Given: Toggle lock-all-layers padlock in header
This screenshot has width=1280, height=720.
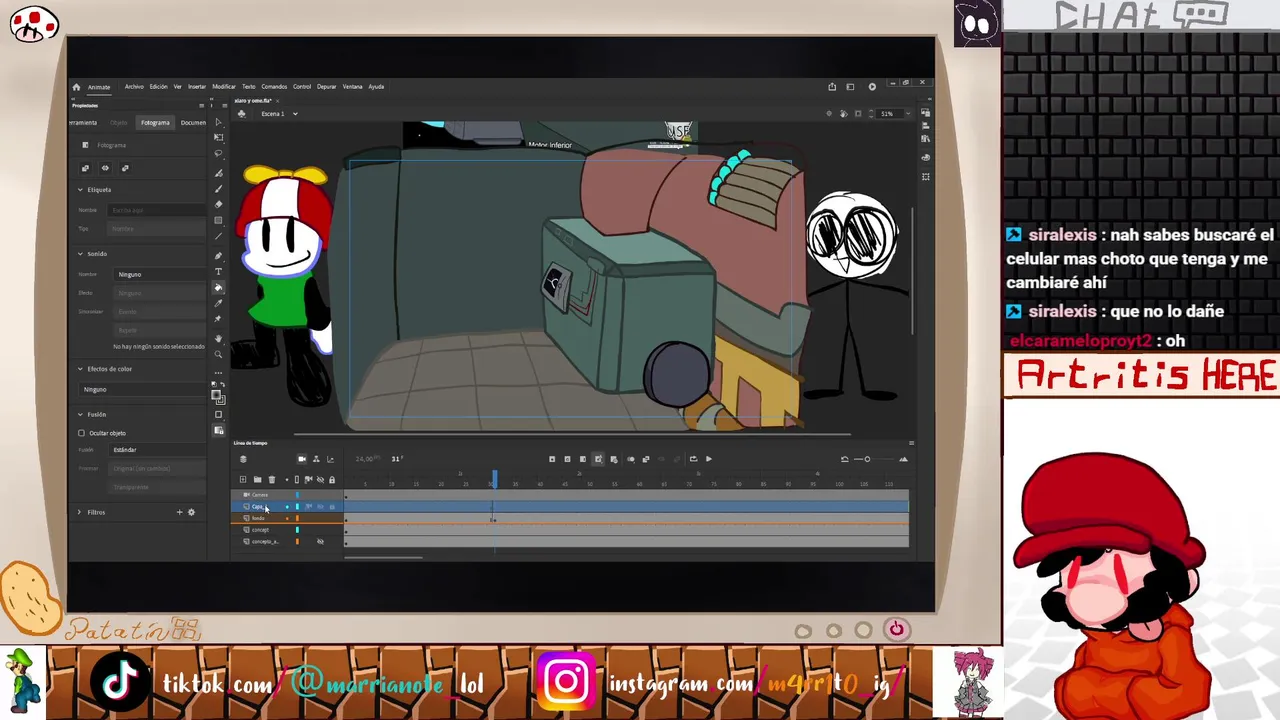Looking at the screenshot, I should [332, 479].
